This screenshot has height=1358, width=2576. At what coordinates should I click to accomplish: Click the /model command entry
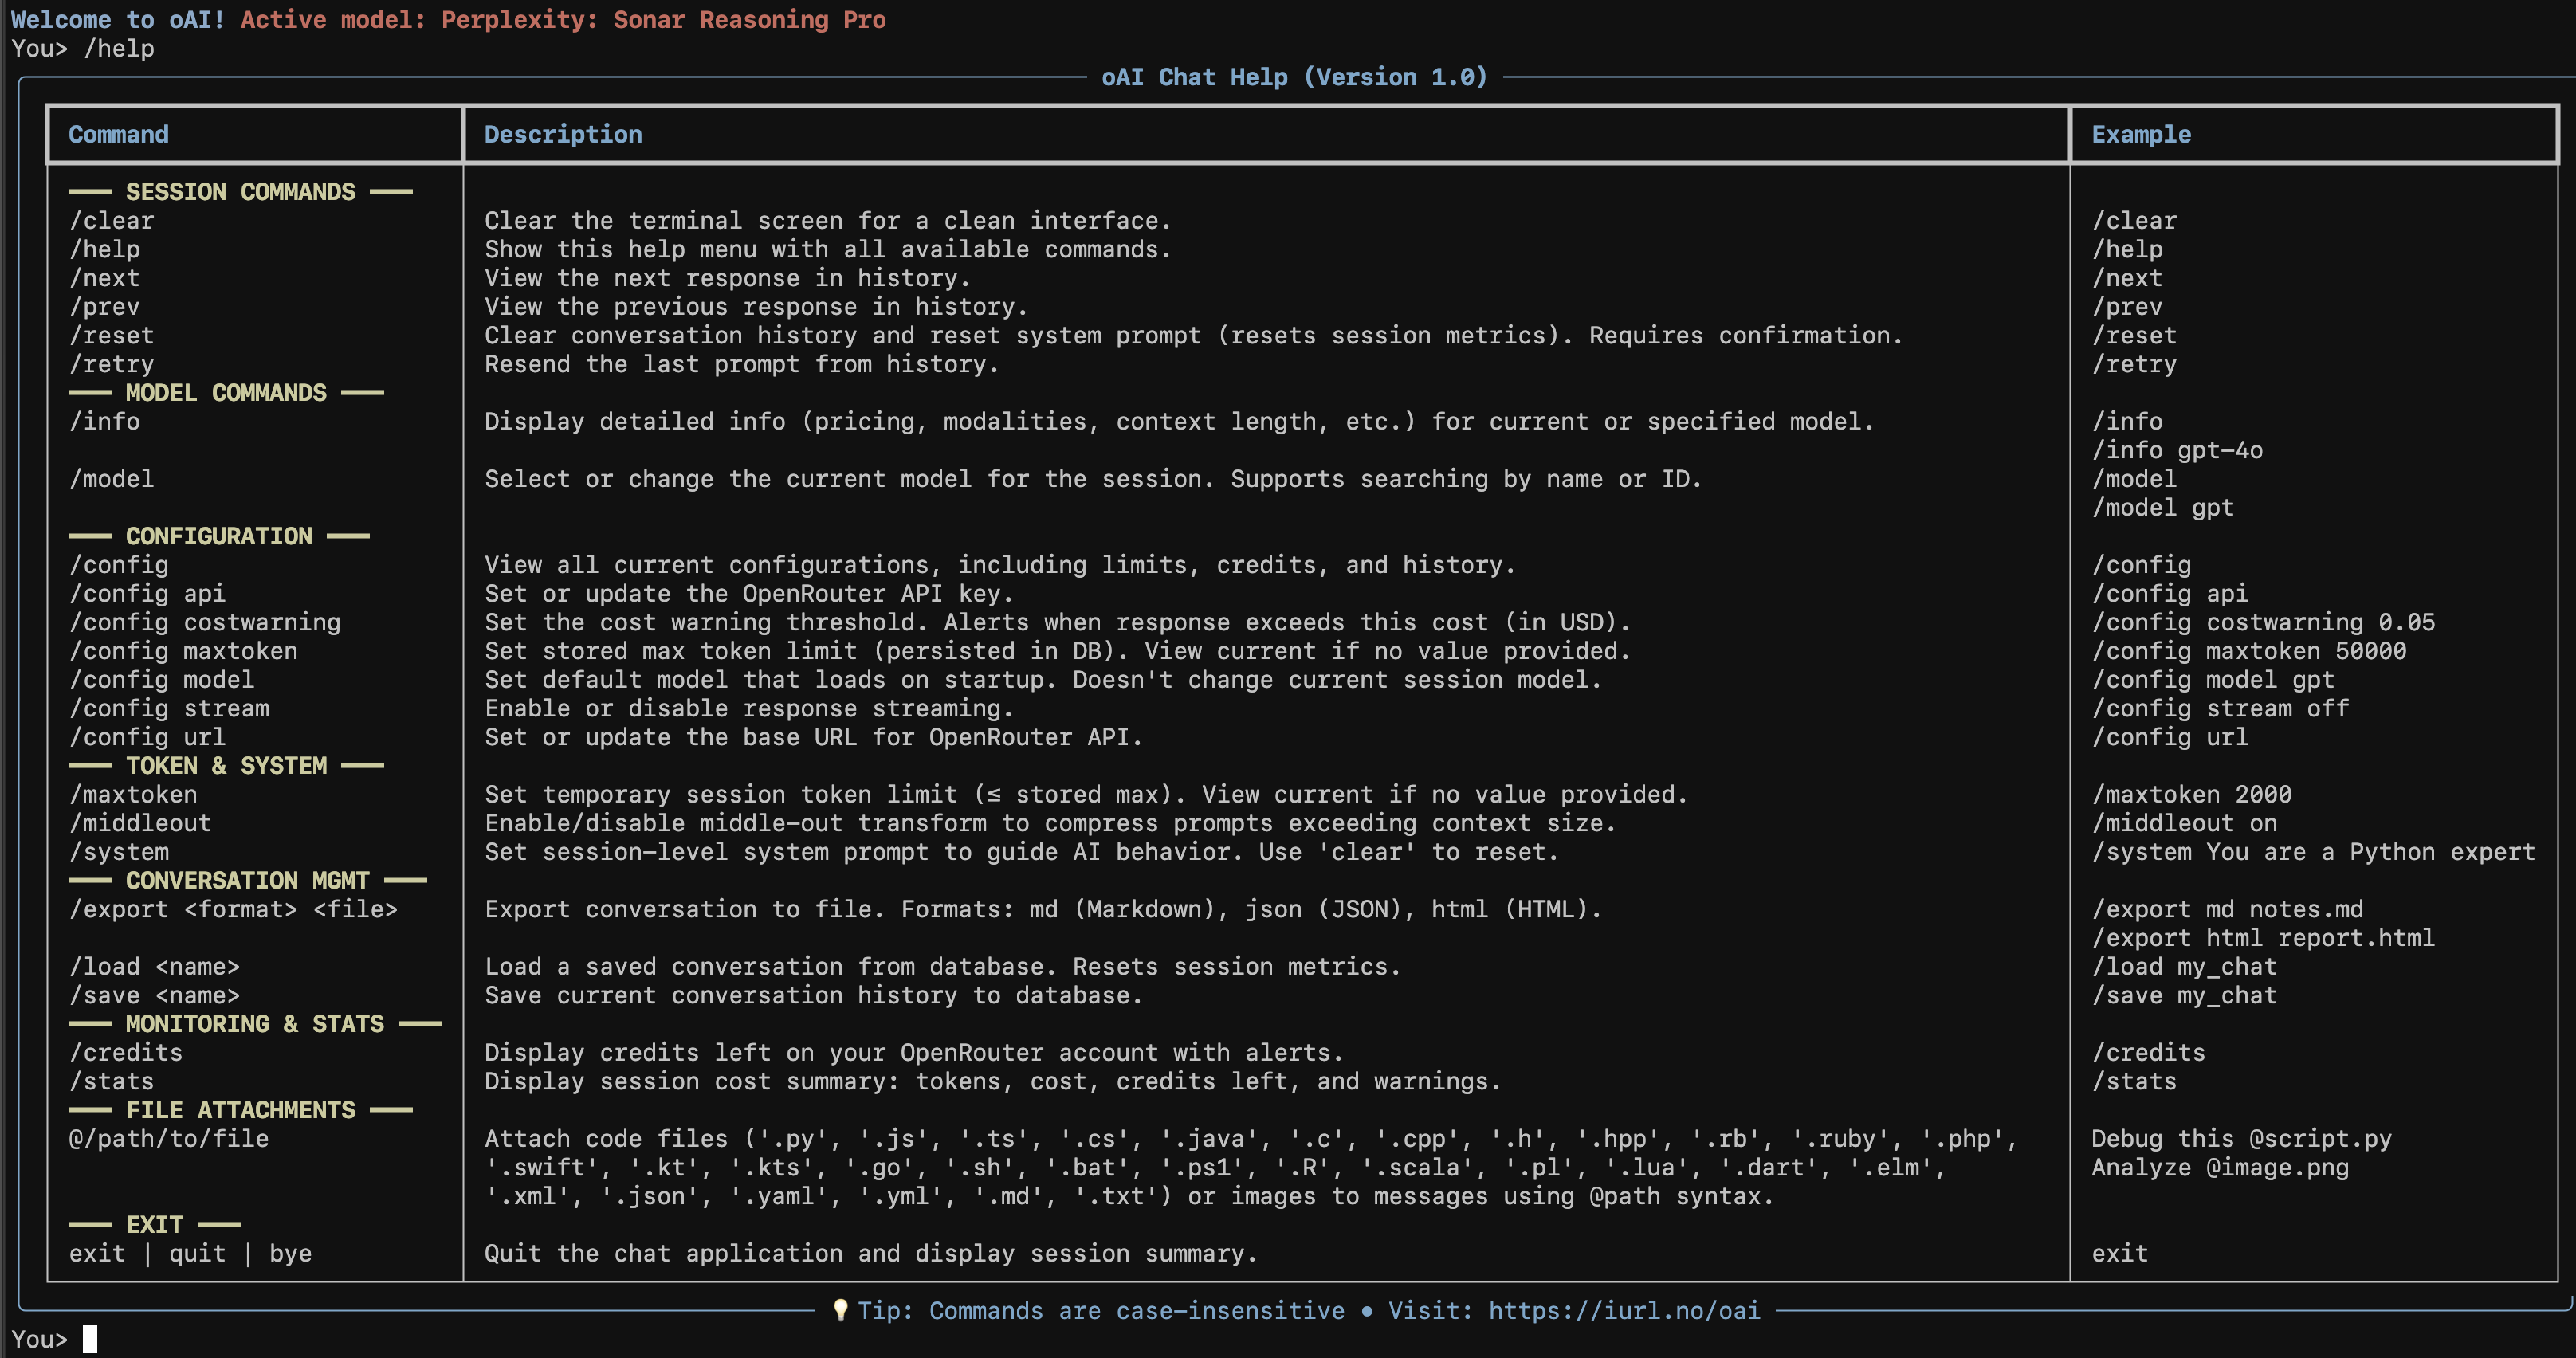point(111,479)
